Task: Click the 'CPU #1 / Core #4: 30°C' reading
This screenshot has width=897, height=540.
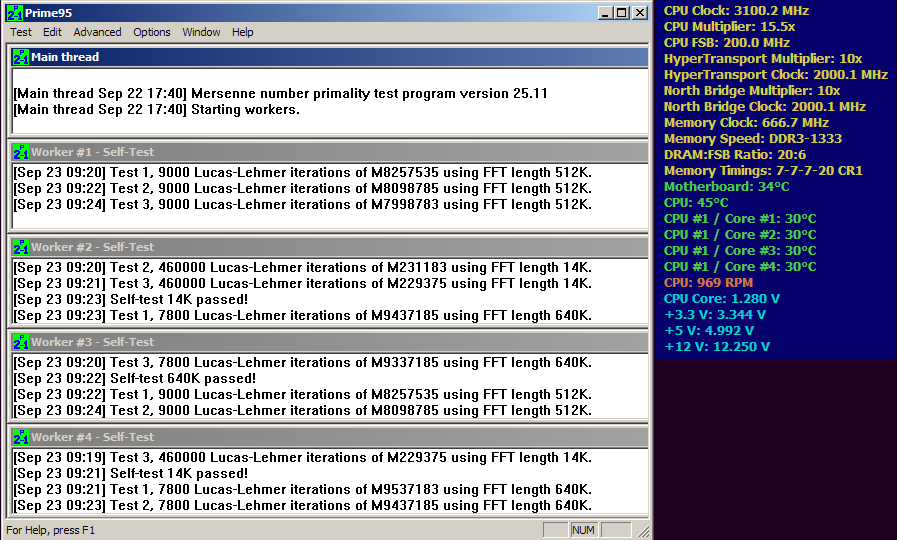Action: pyautogui.click(x=740, y=267)
